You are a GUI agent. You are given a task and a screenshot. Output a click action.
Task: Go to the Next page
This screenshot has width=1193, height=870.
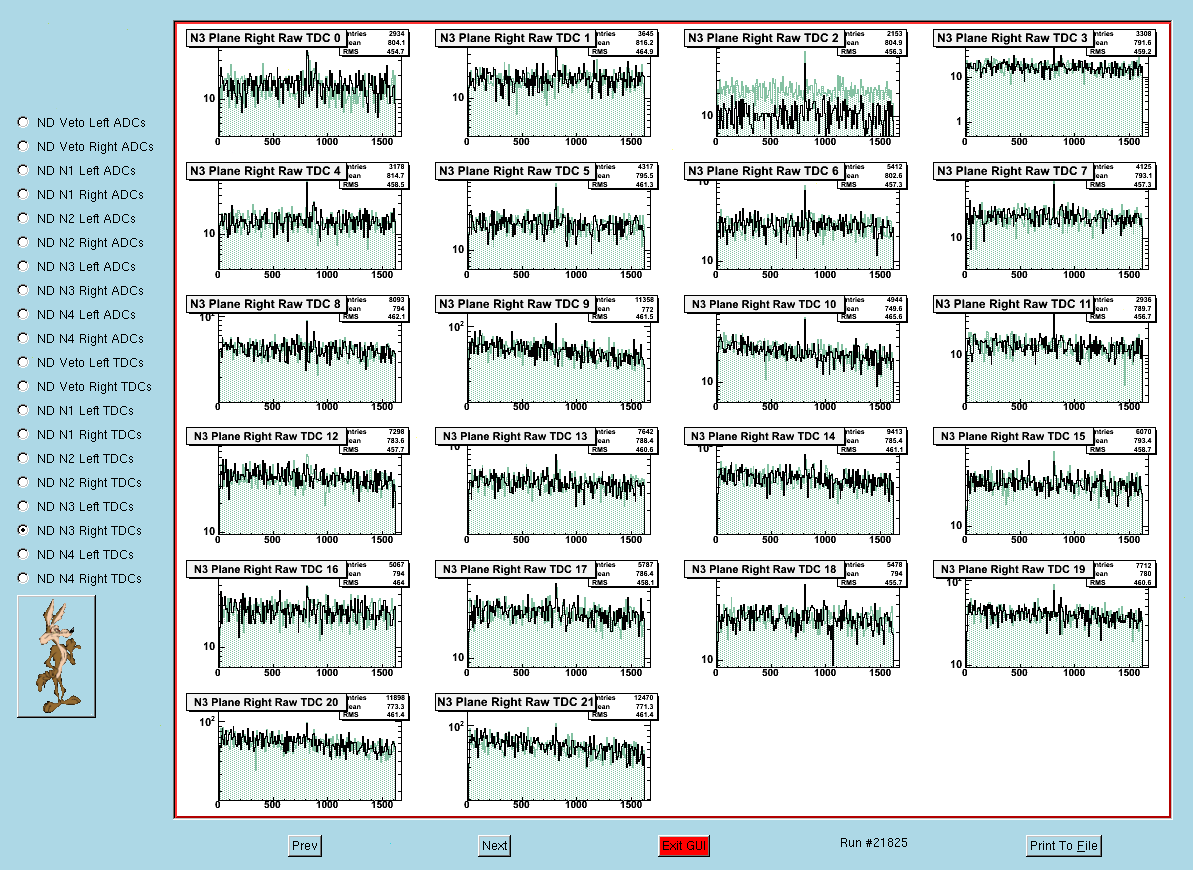494,846
